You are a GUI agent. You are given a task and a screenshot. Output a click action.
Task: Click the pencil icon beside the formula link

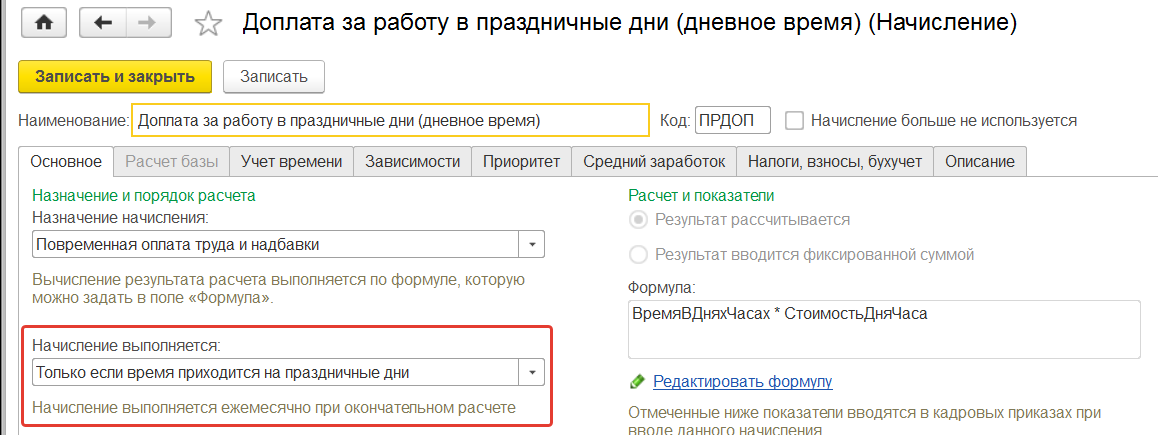[637, 382]
